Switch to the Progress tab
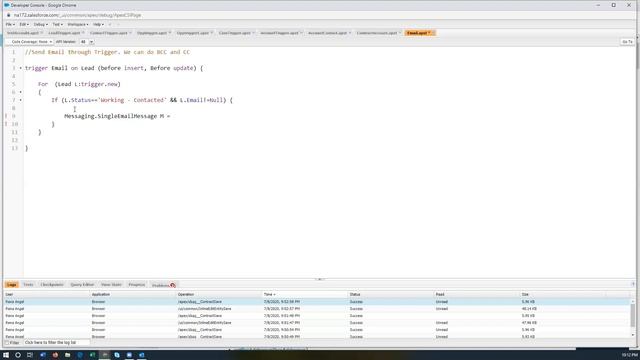The height and width of the screenshot is (360, 640). 137,284
